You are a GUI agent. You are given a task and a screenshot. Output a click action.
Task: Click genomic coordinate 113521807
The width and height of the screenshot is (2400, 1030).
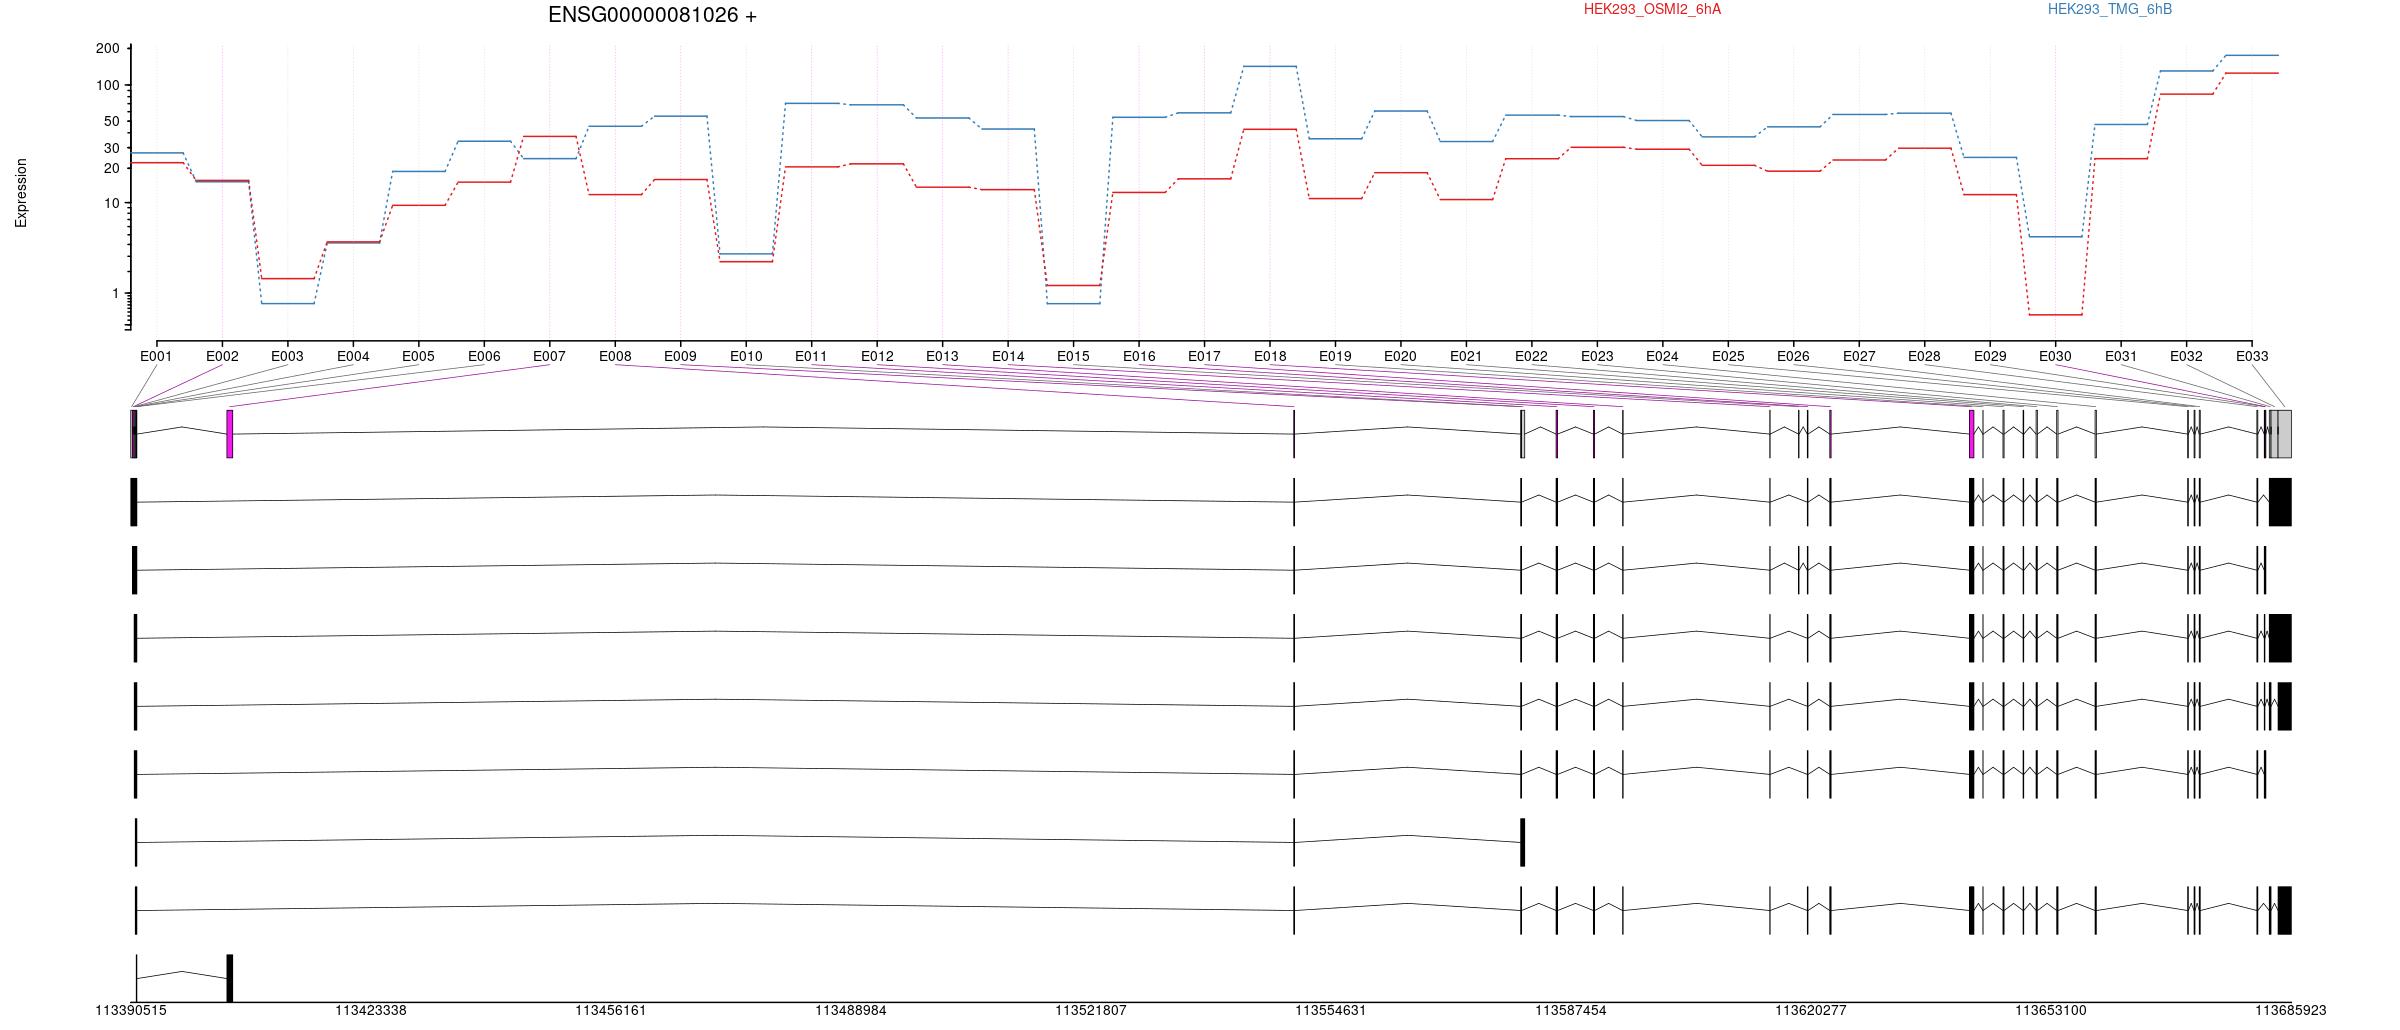click(1091, 1011)
